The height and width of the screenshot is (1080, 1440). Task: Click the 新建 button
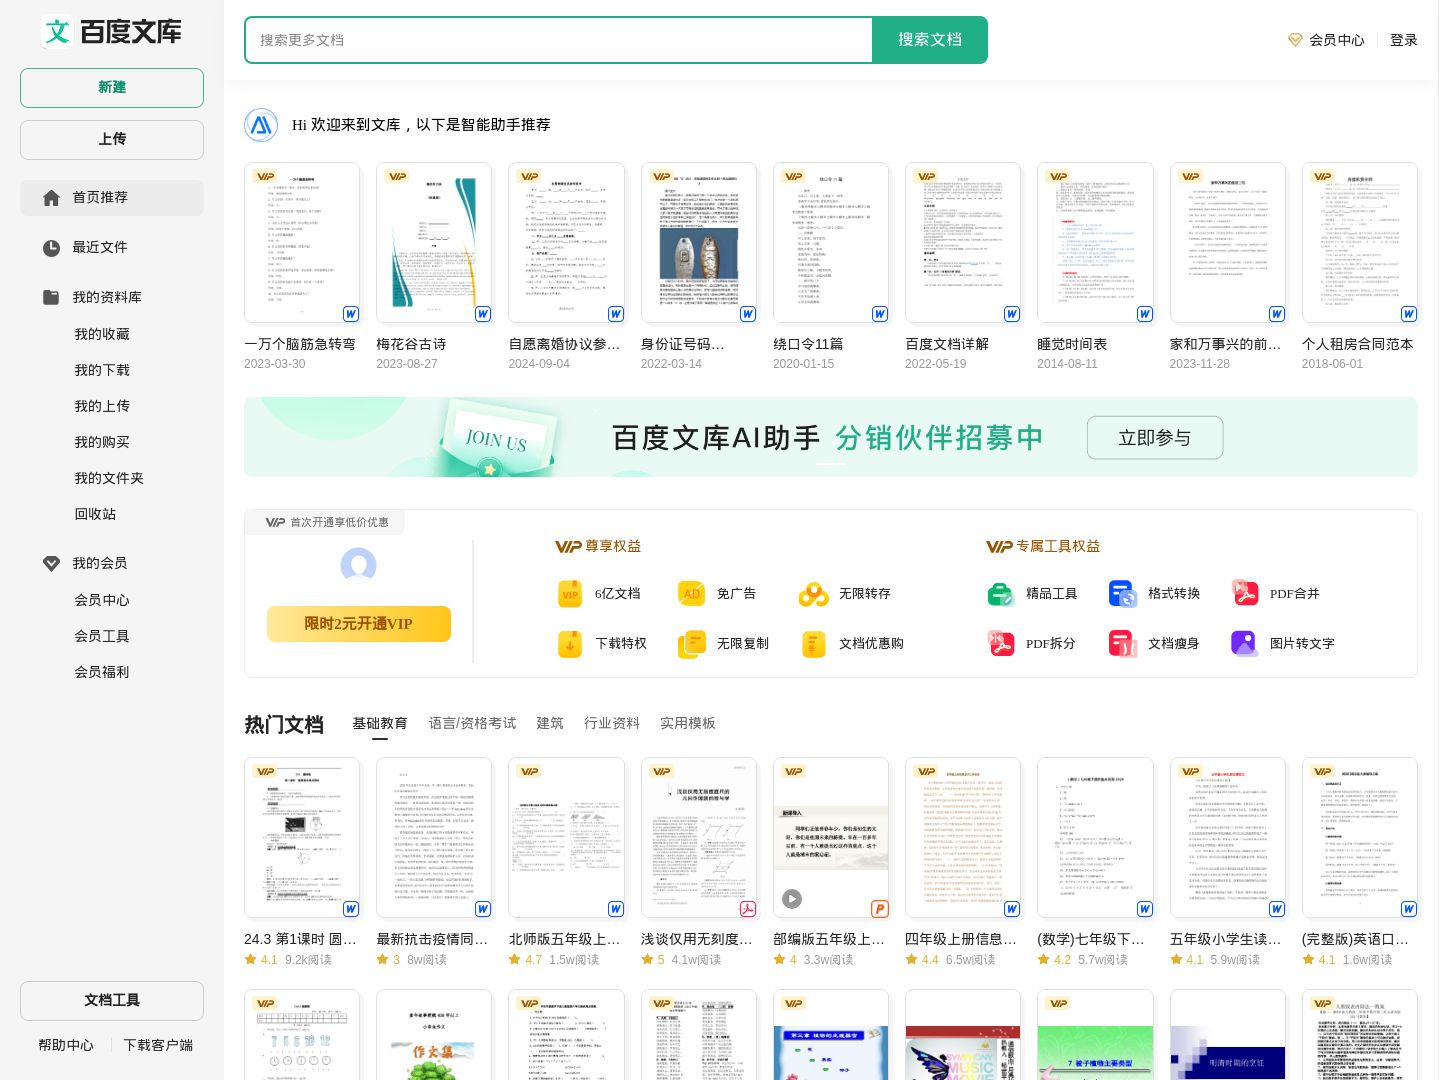tap(112, 88)
